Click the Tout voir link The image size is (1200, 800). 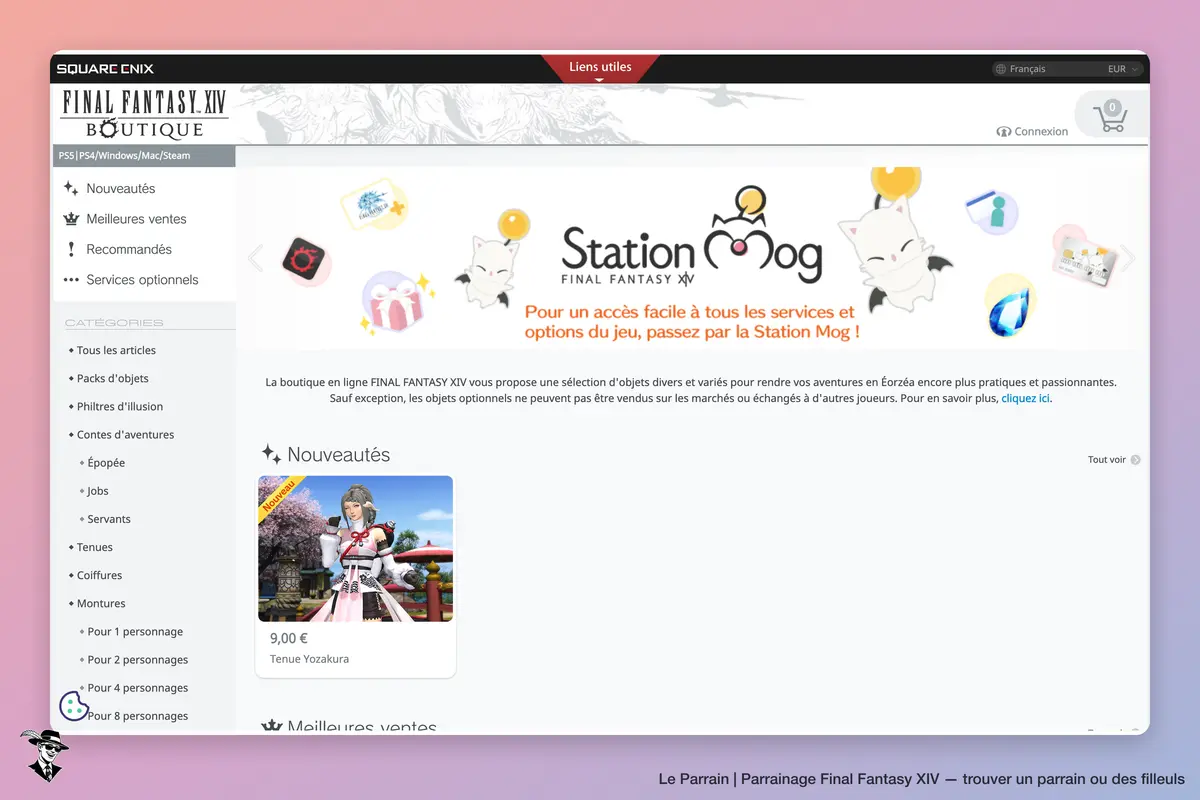1107,460
